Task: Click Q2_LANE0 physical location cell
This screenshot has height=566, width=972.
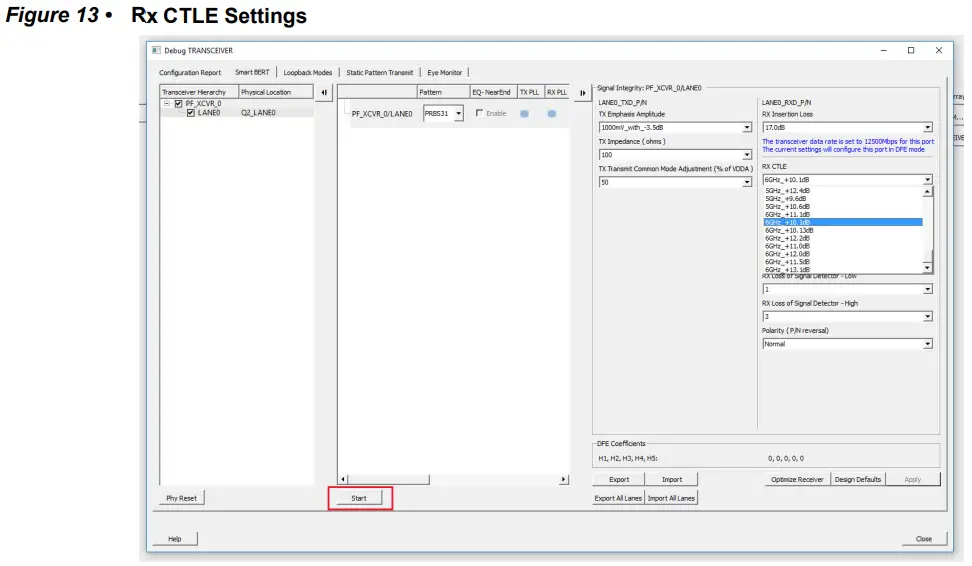Action: (258, 112)
